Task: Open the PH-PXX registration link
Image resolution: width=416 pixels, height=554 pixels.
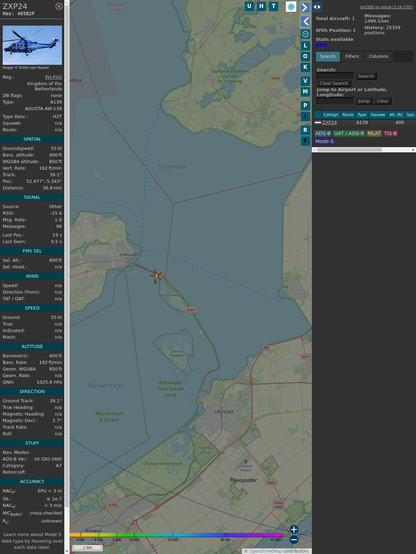Action: point(53,77)
